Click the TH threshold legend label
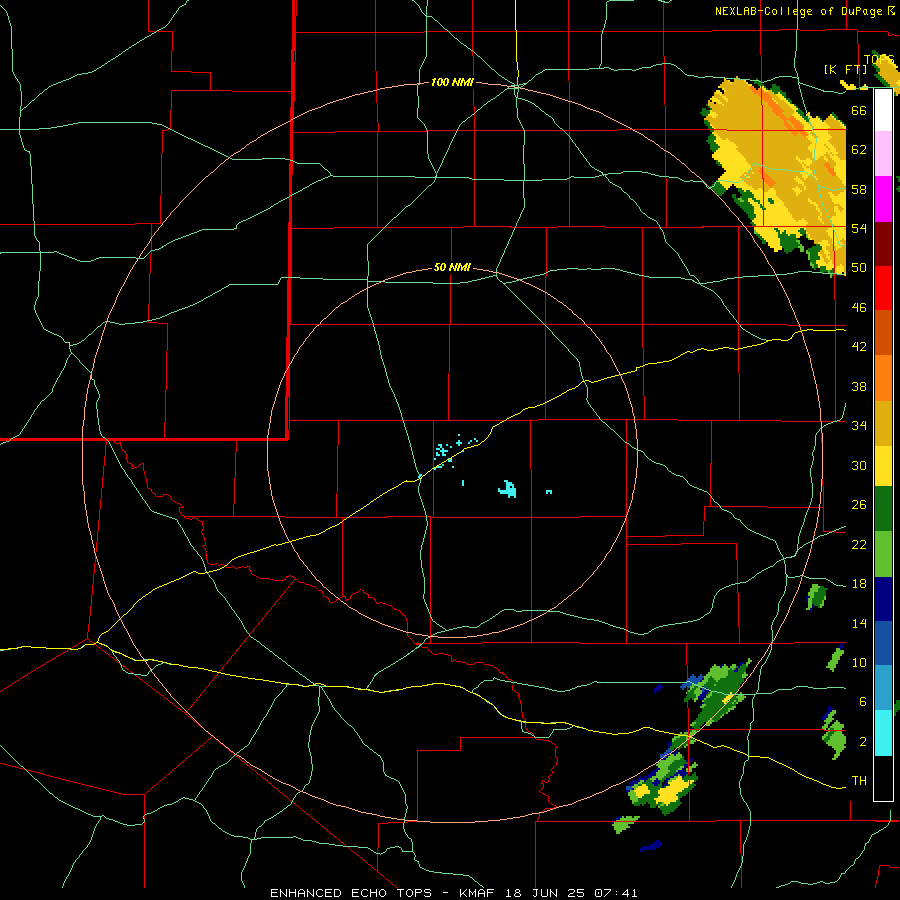900x900 pixels. point(859,781)
